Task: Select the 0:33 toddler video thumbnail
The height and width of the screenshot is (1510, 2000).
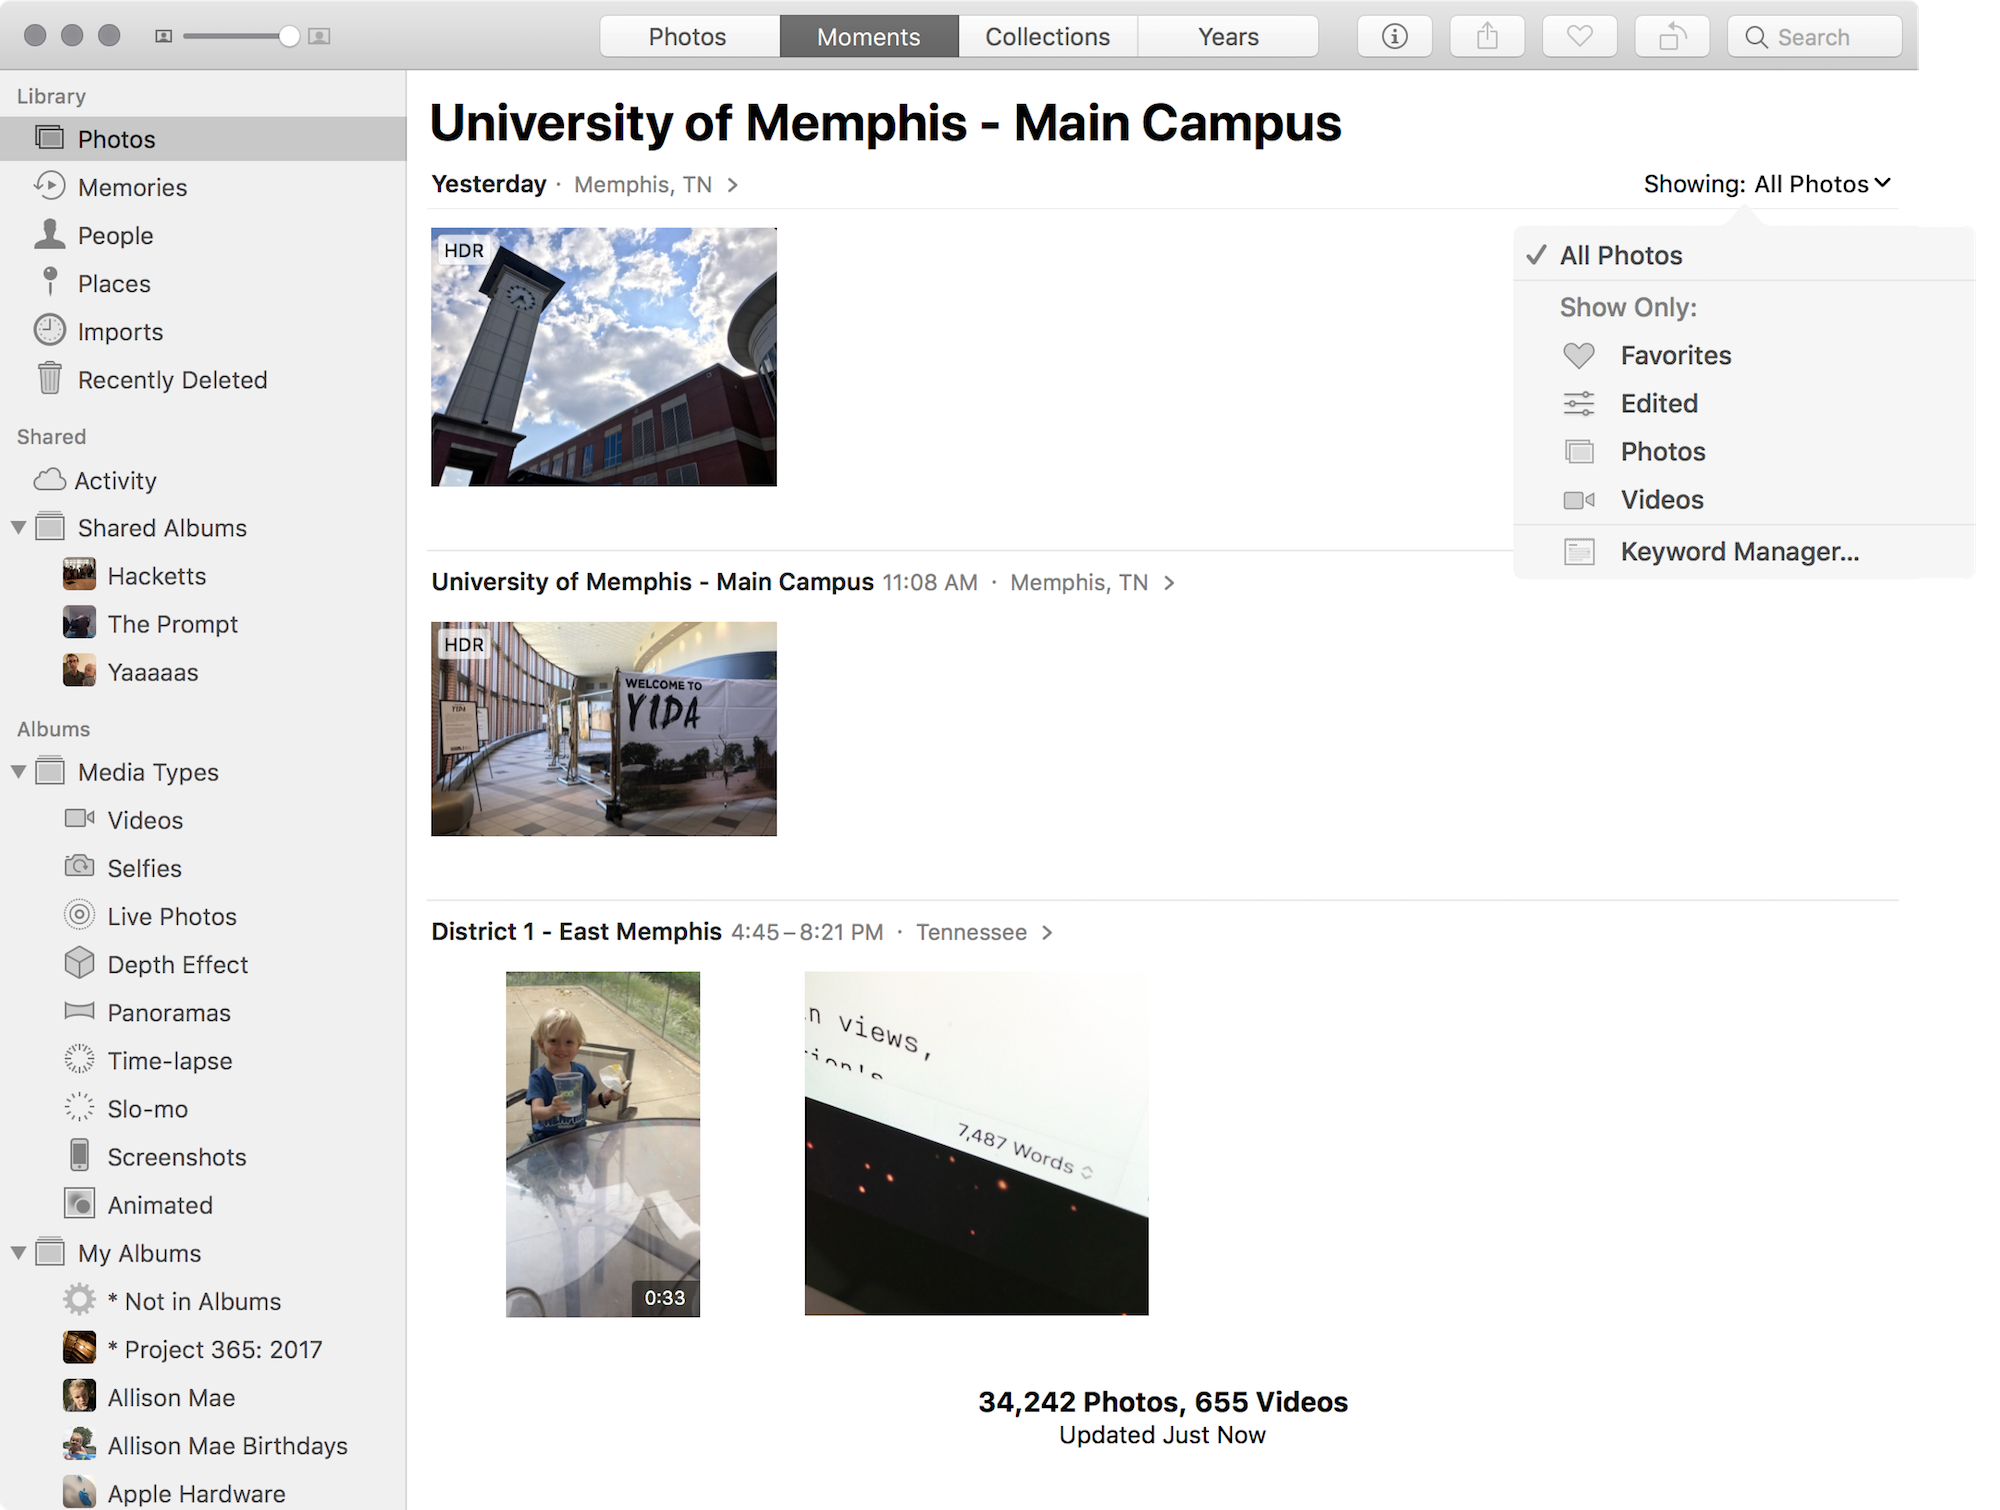Action: point(603,1144)
